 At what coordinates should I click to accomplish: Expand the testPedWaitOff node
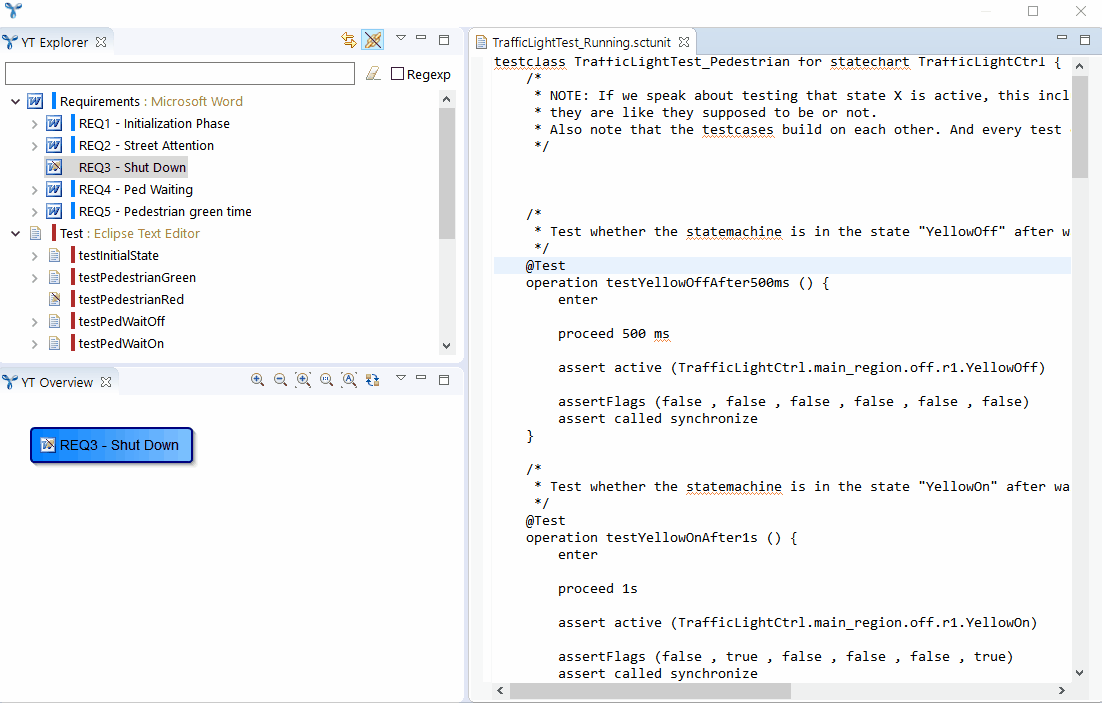point(34,323)
